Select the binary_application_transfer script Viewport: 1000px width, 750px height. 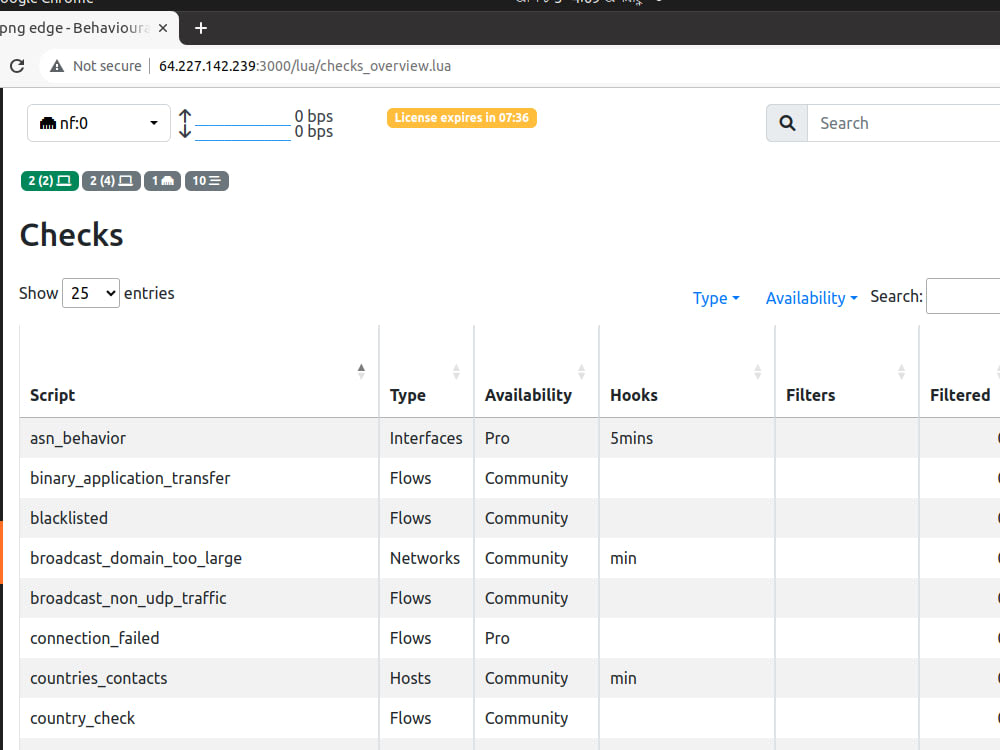[x=130, y=478]
